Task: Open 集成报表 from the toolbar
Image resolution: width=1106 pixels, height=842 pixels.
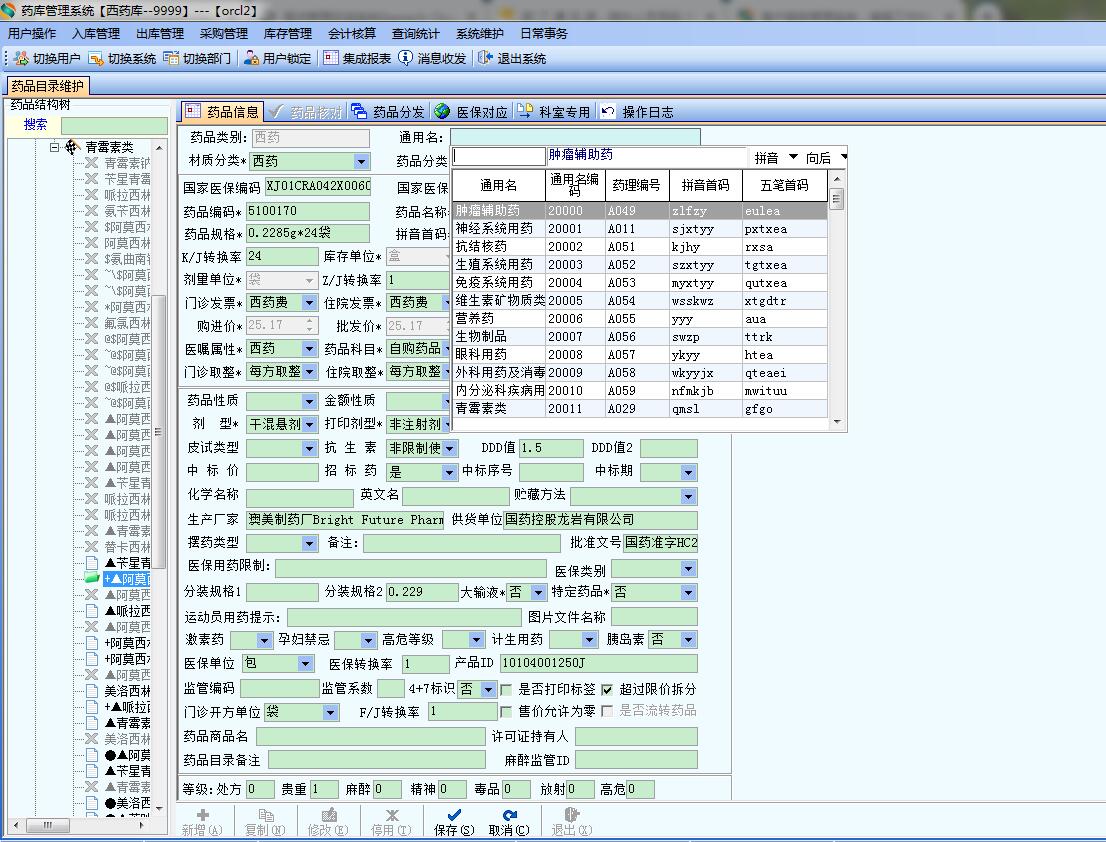Action: coord(331,58)
